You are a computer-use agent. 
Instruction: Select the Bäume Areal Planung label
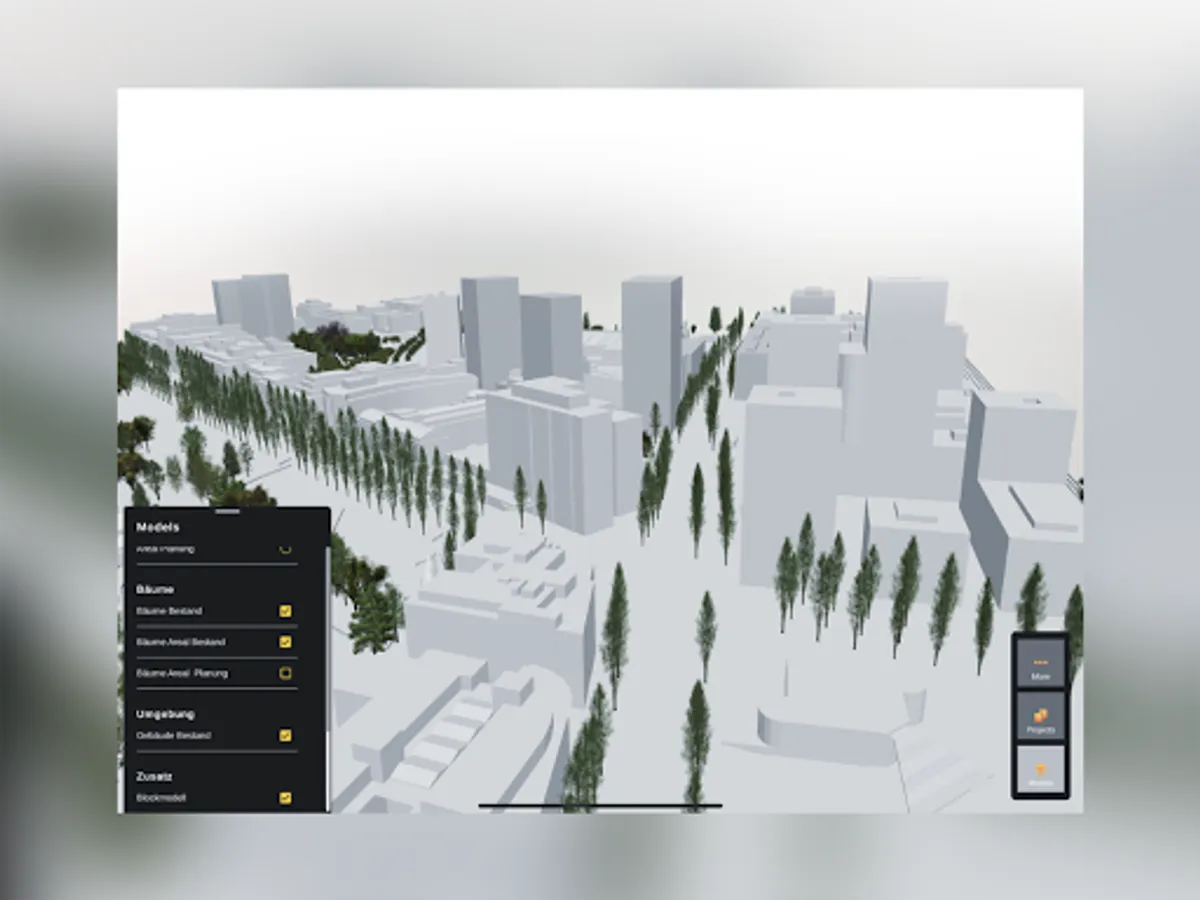[x=182, y=673]
